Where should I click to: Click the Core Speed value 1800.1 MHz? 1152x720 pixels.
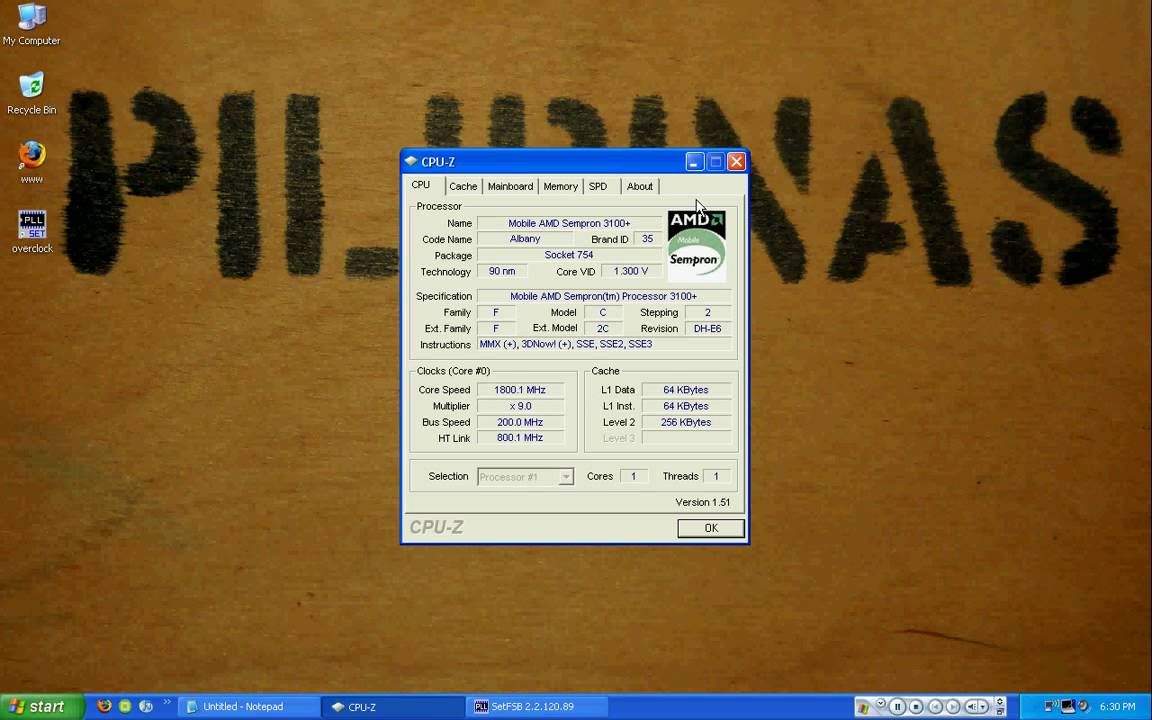point(520,390)
